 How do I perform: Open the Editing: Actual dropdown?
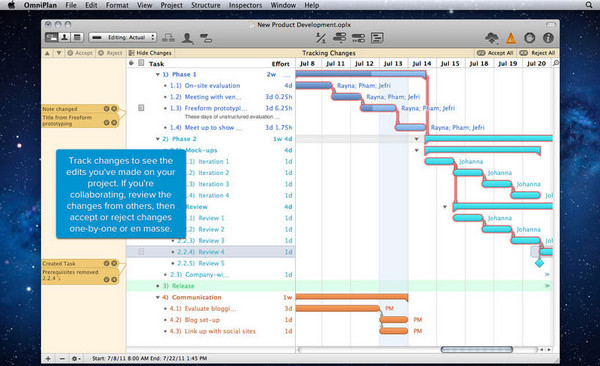click(x=123, y=37)
